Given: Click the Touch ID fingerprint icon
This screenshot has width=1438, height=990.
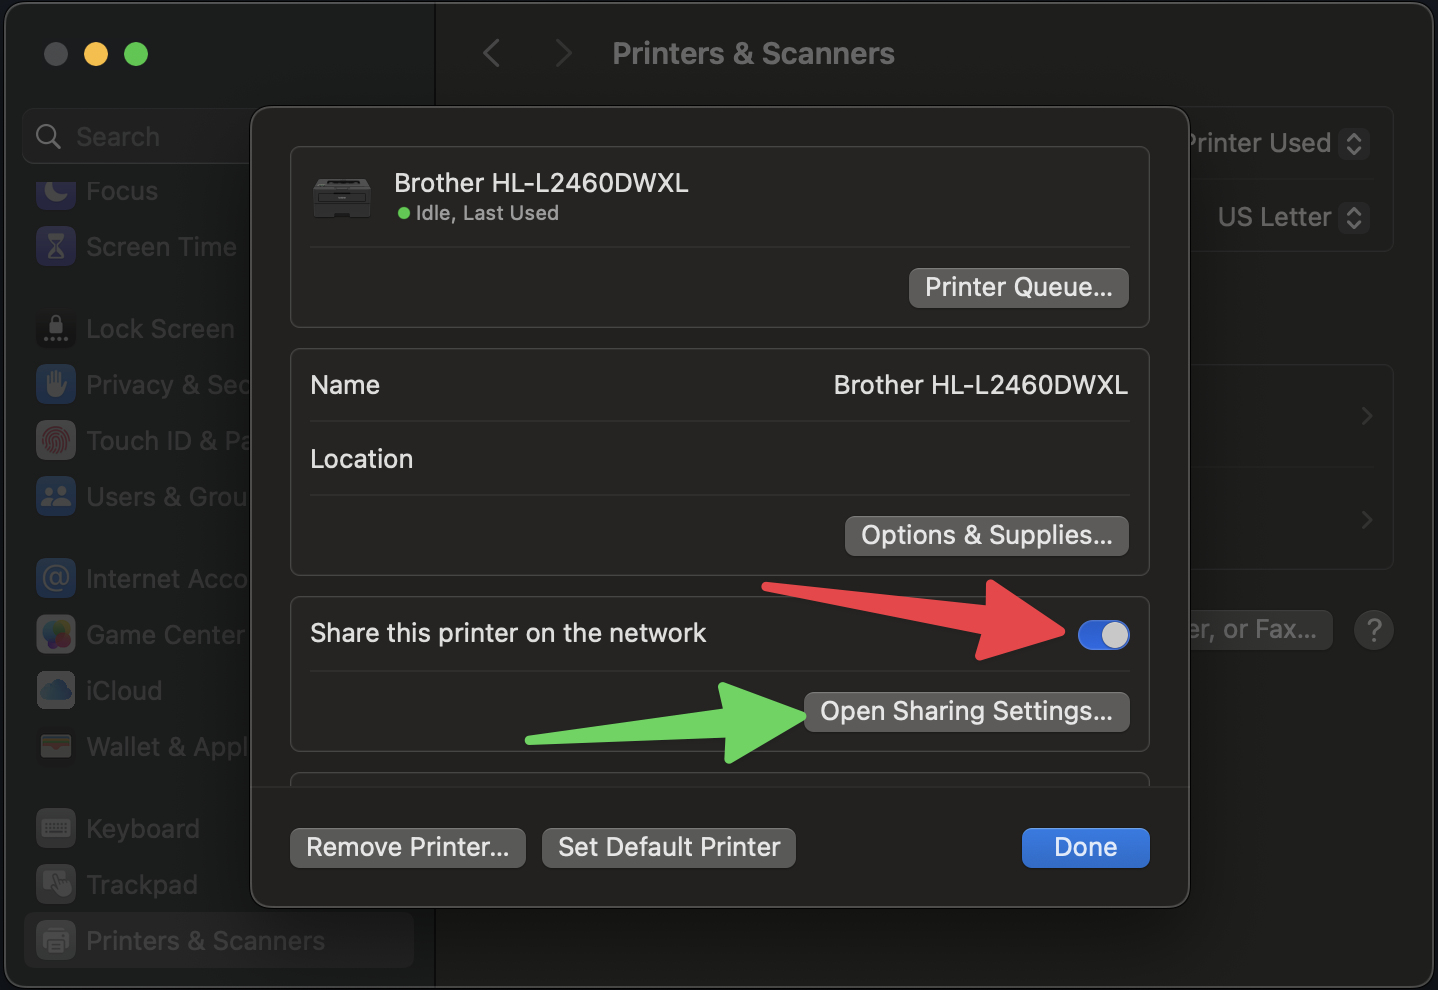Looking at the screenshot, I should click(x=56, y=440).
